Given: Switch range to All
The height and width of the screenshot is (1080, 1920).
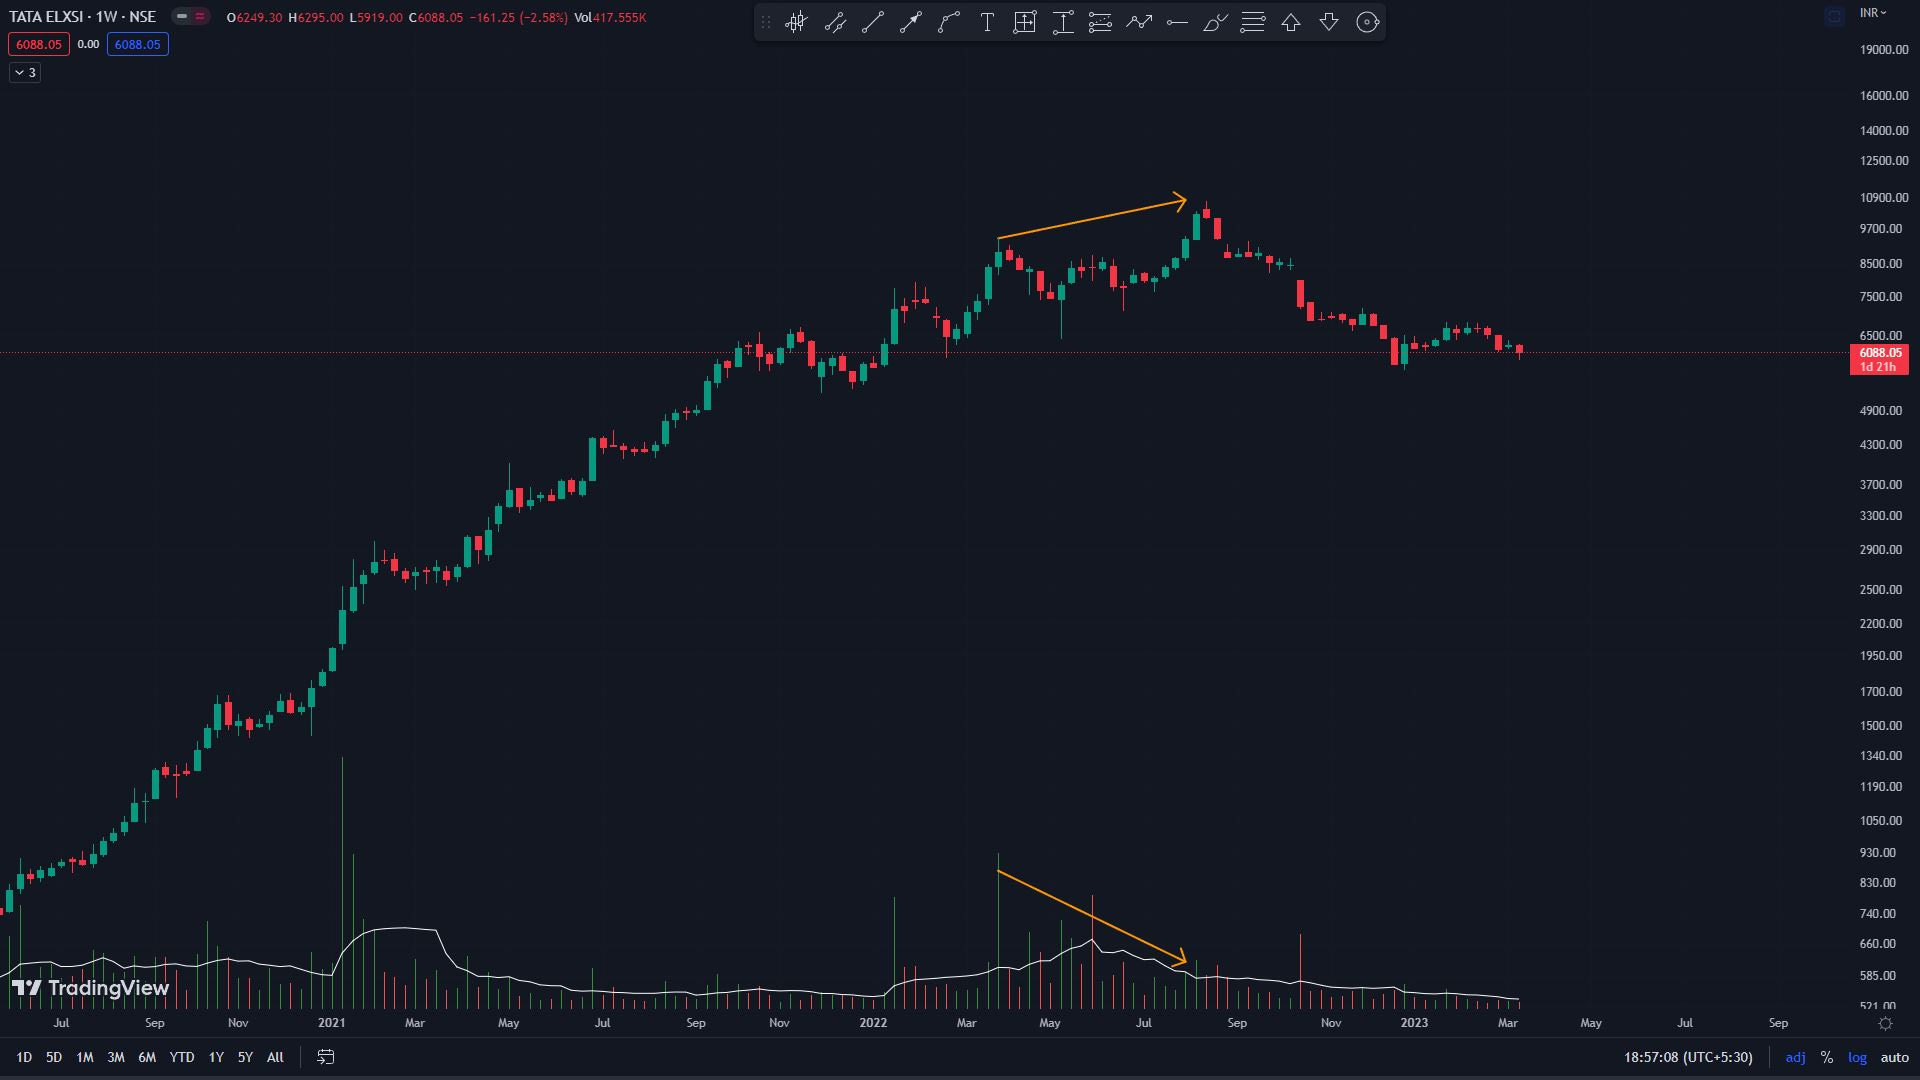Looking at the screenshot, I should point(275,1057).
